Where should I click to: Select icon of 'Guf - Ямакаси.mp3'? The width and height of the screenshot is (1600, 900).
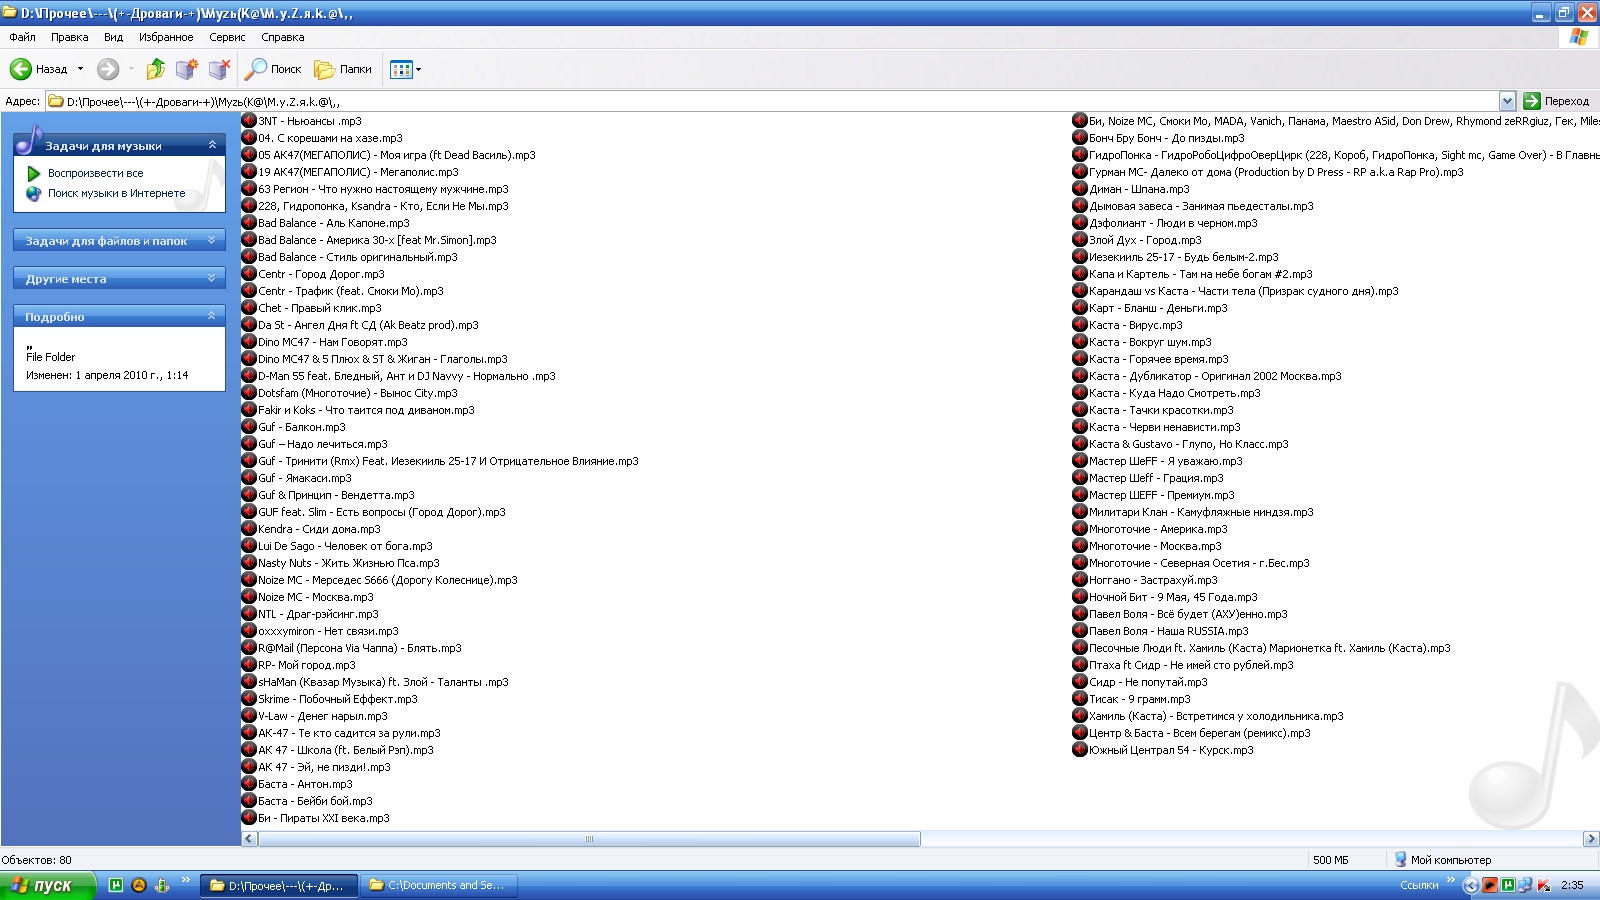[x=249, y=478]
